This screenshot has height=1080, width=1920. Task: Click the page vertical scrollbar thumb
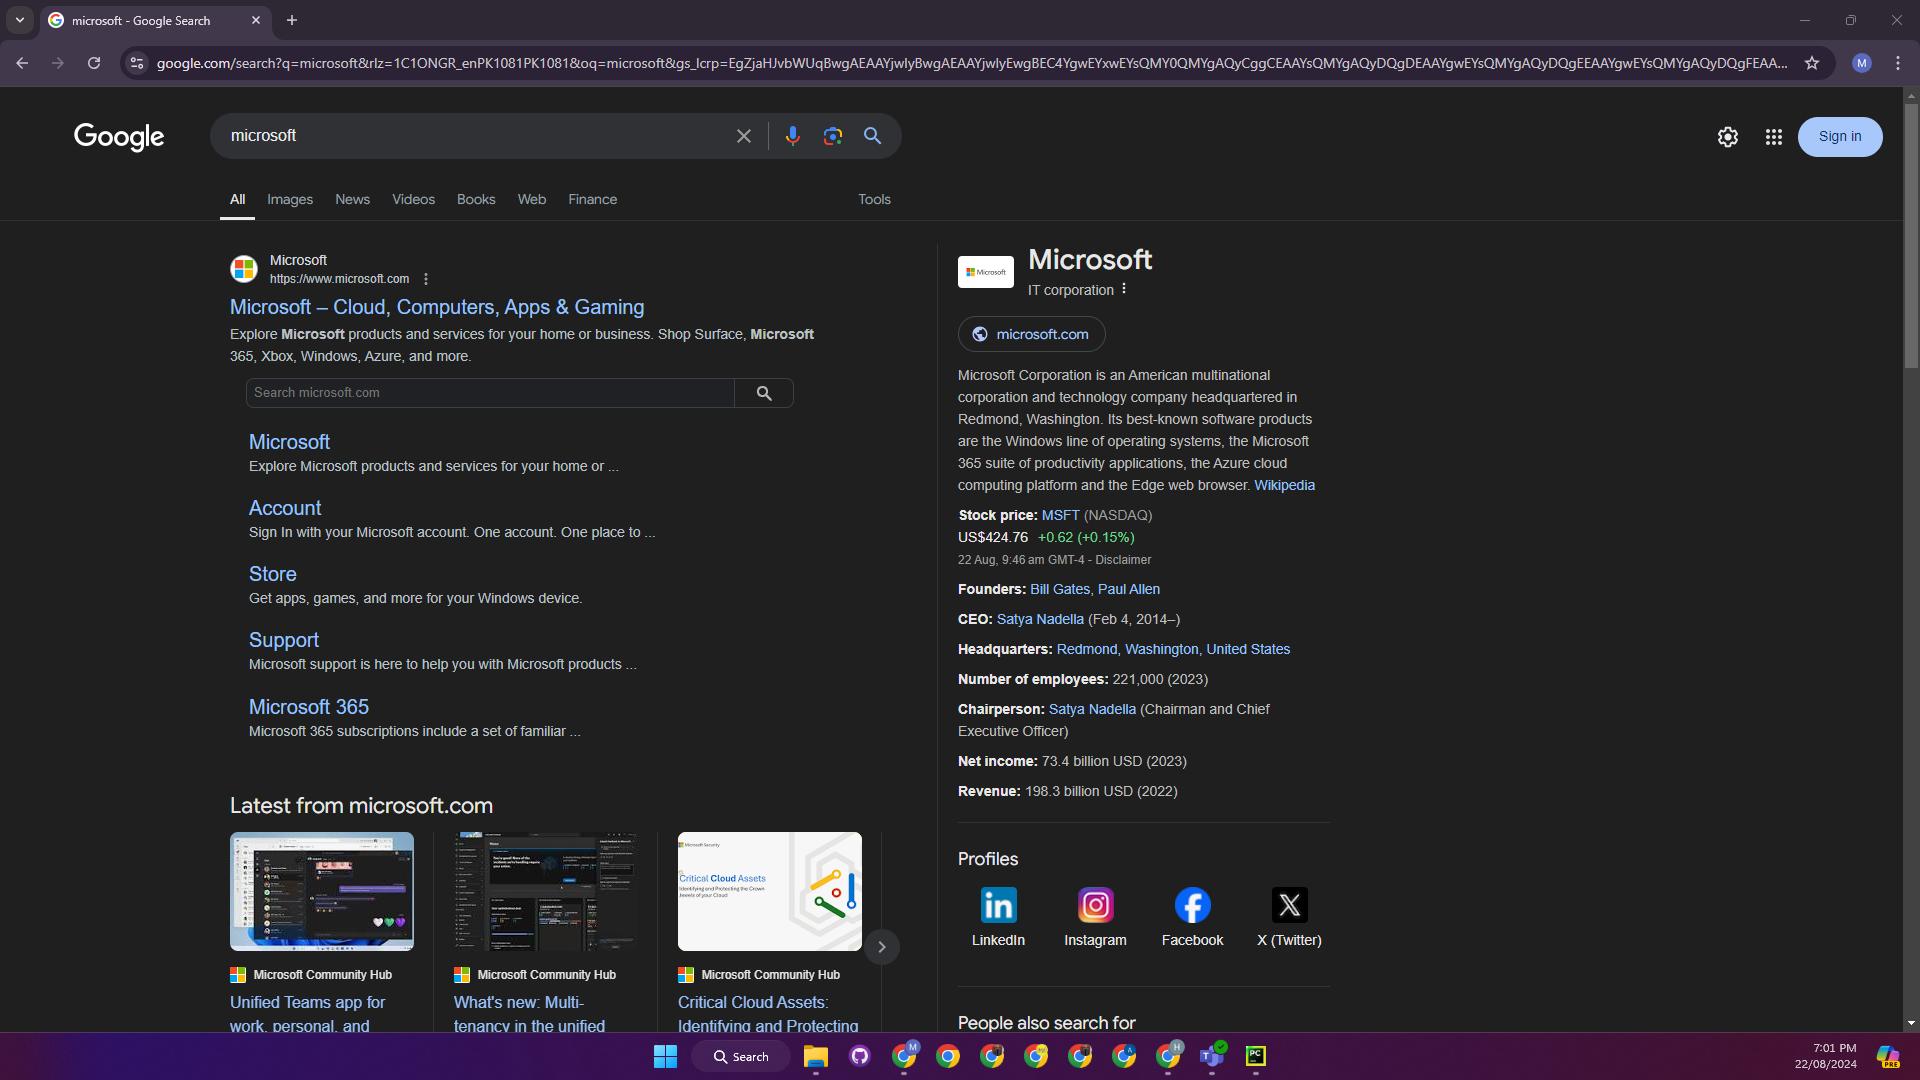[1911, 236]
